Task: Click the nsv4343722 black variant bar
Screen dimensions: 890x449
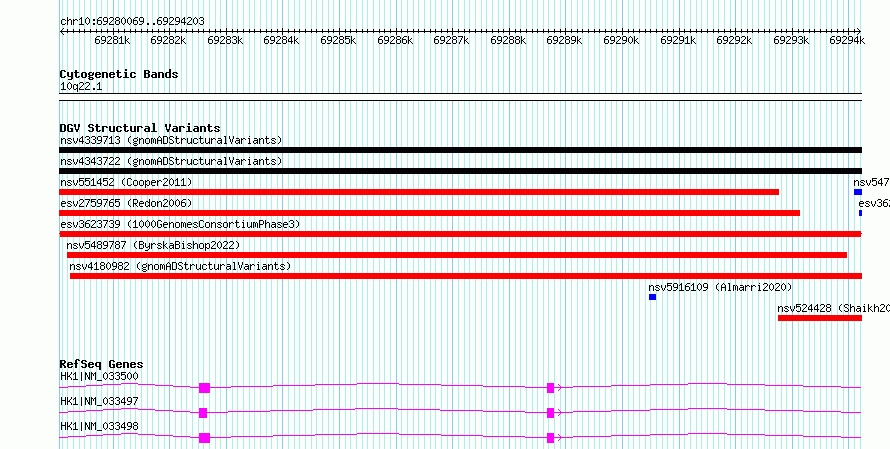Action: pyautogui.click(x=460, y=171)
